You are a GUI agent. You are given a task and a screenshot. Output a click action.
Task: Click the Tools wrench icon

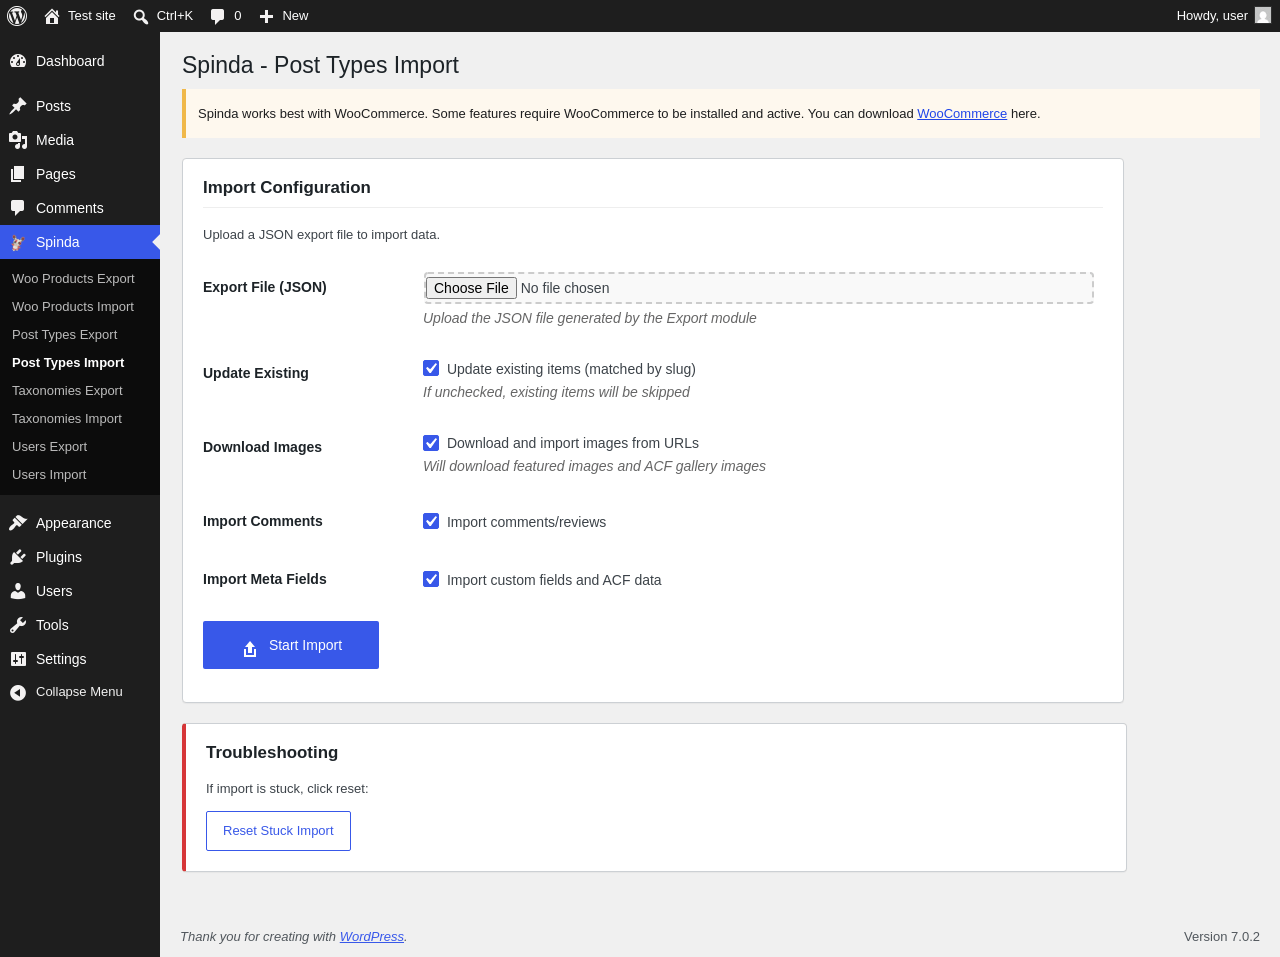(x=18, y=625)
